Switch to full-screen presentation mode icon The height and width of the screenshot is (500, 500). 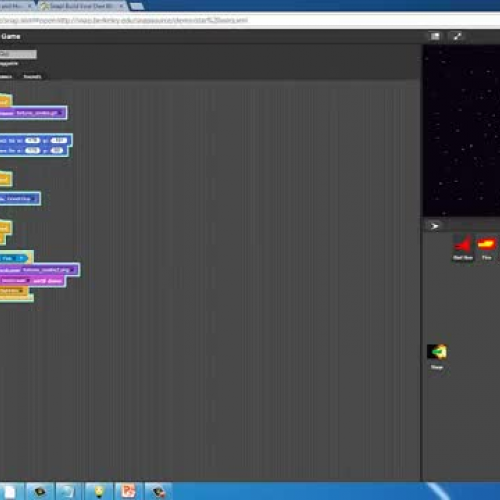(x=457, y=36)
